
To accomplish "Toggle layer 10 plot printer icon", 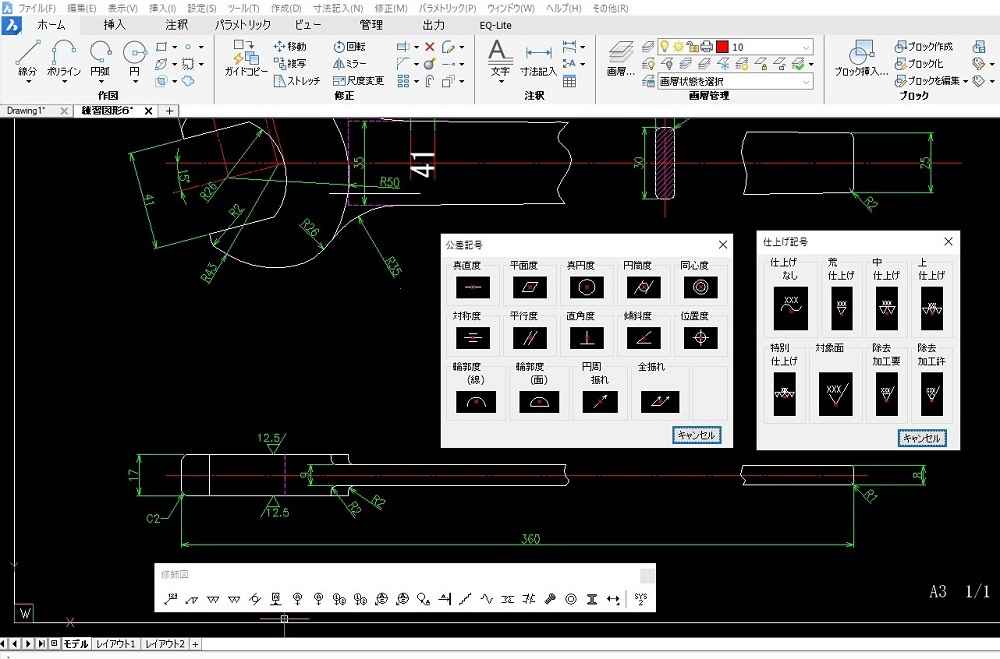I will pos(707,47).
